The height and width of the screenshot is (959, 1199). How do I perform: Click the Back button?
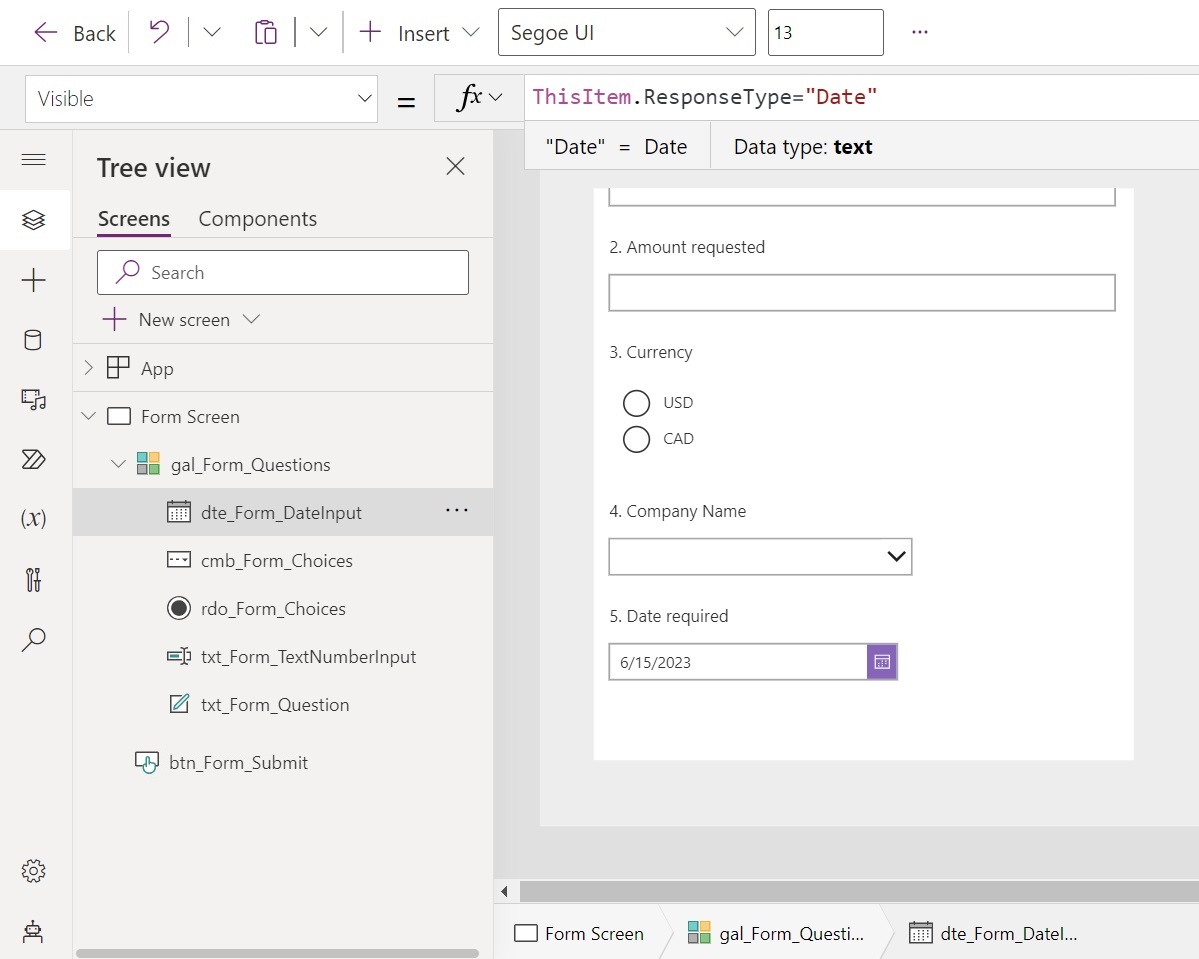(74, 32)
